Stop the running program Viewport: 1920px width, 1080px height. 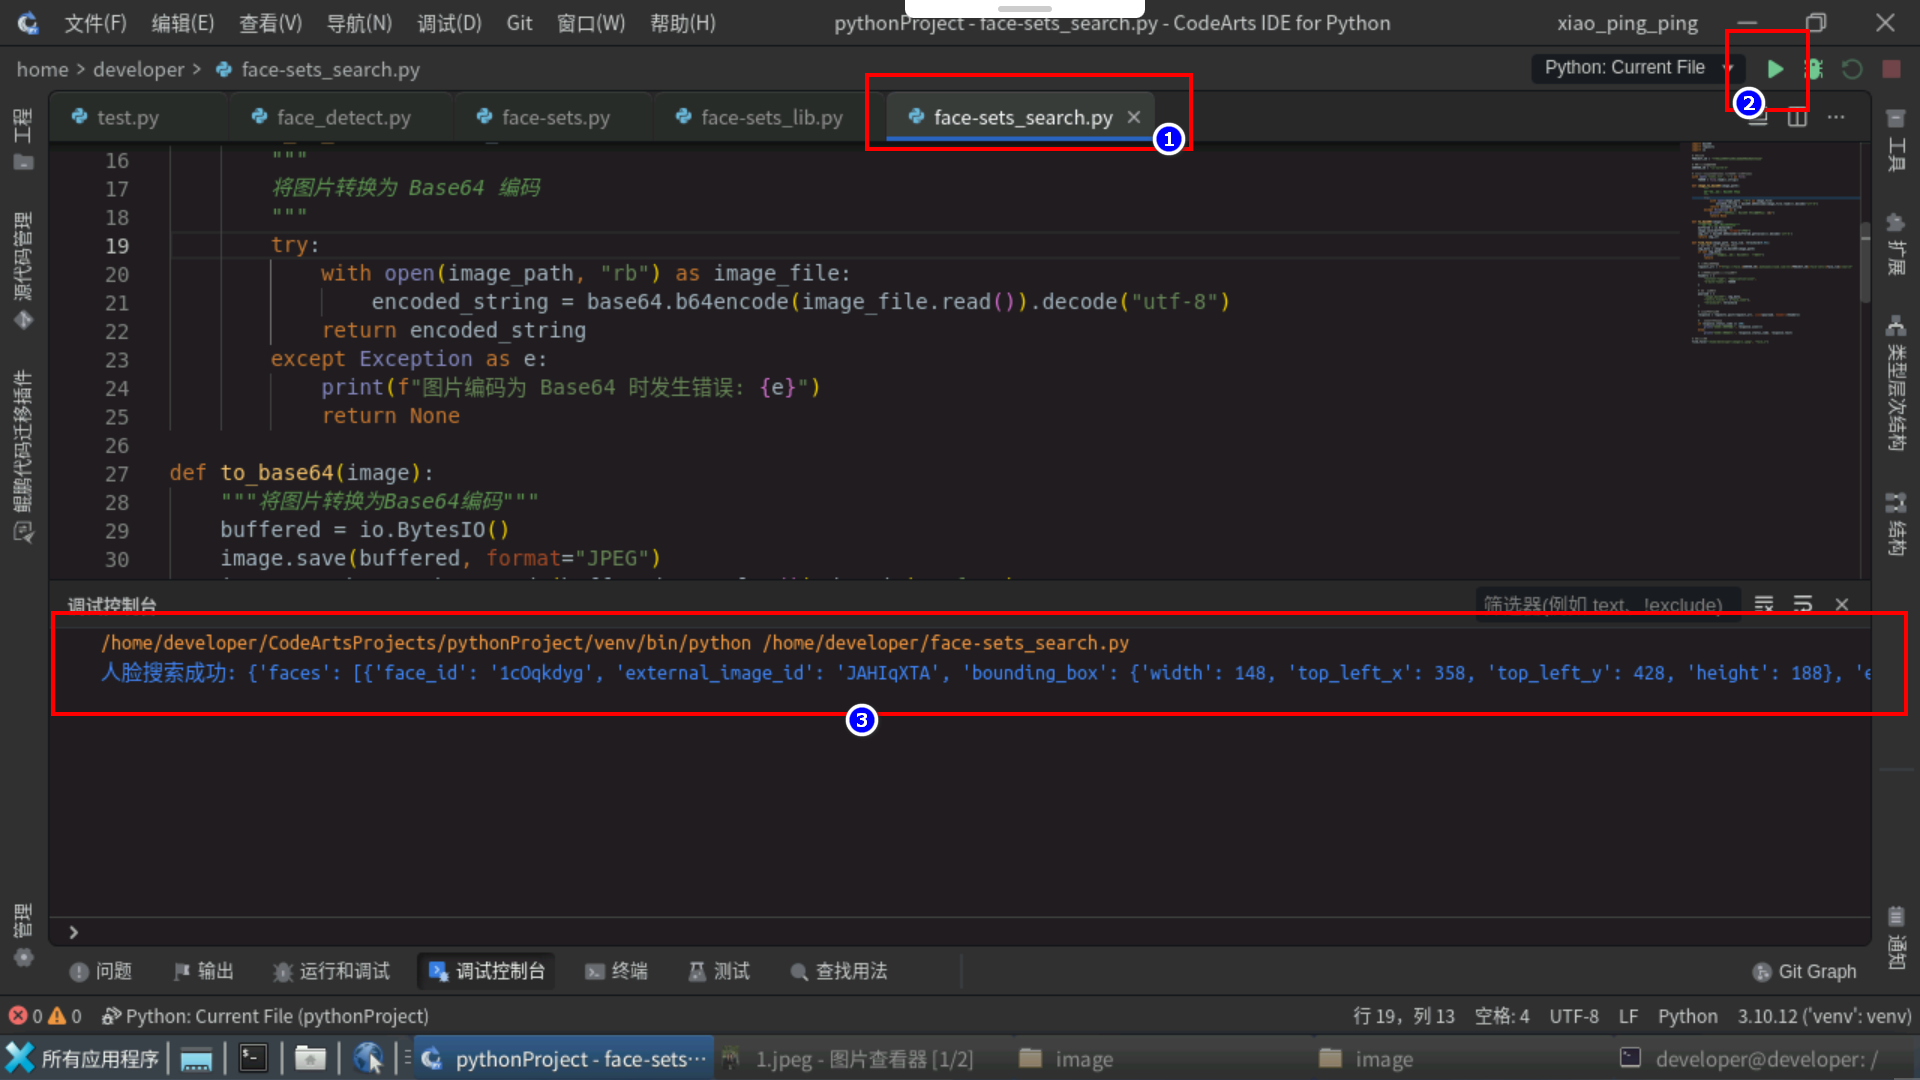pos(1891,69)
